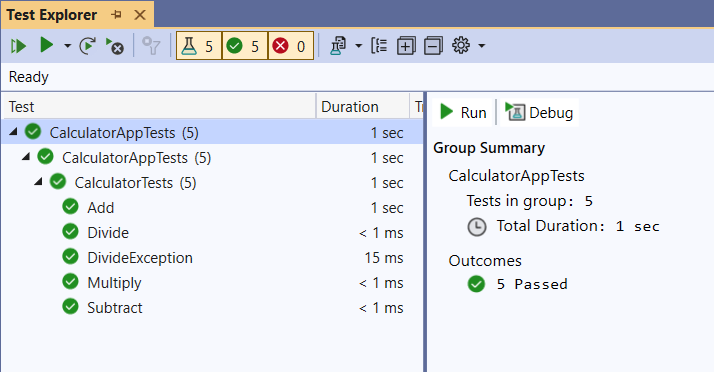Collapse all tests with minus icon
The width and height of the screenshot is (714, 372).
pyautogui.click(x=433, y=46)
